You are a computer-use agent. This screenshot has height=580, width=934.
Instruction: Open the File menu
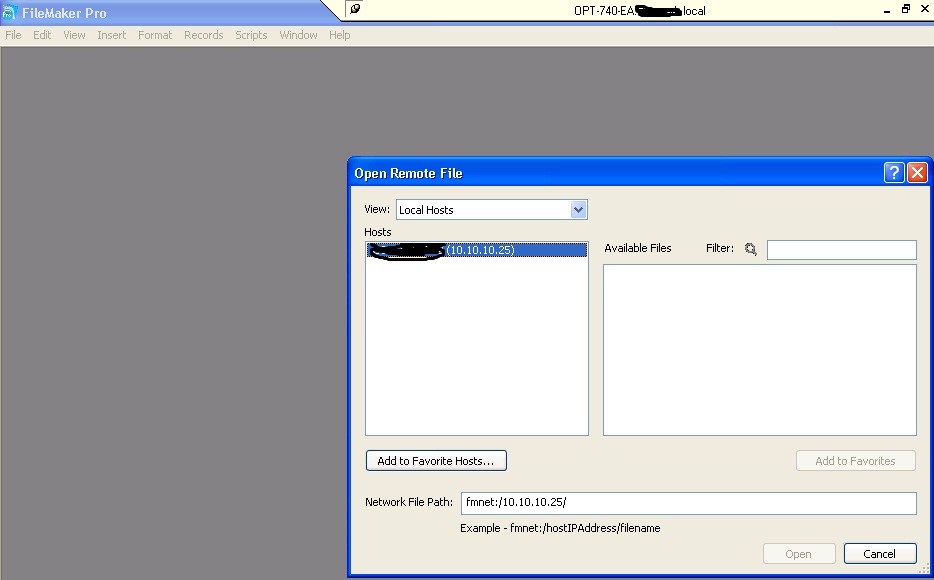pyautogui.click(x=13, y=35)
